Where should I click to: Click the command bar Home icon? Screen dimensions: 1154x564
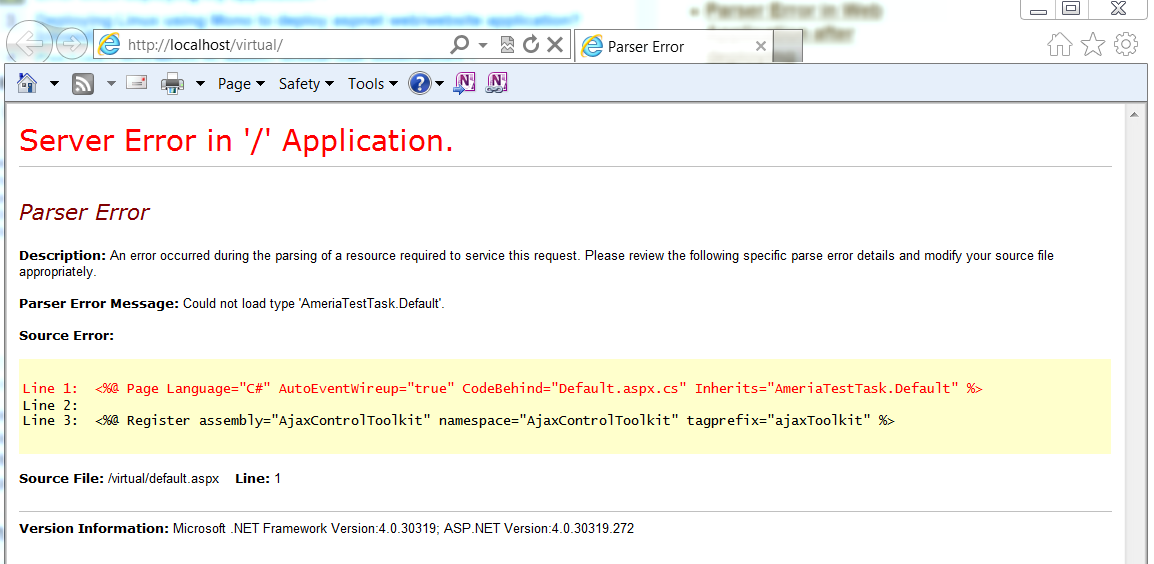tap(27, 83)
